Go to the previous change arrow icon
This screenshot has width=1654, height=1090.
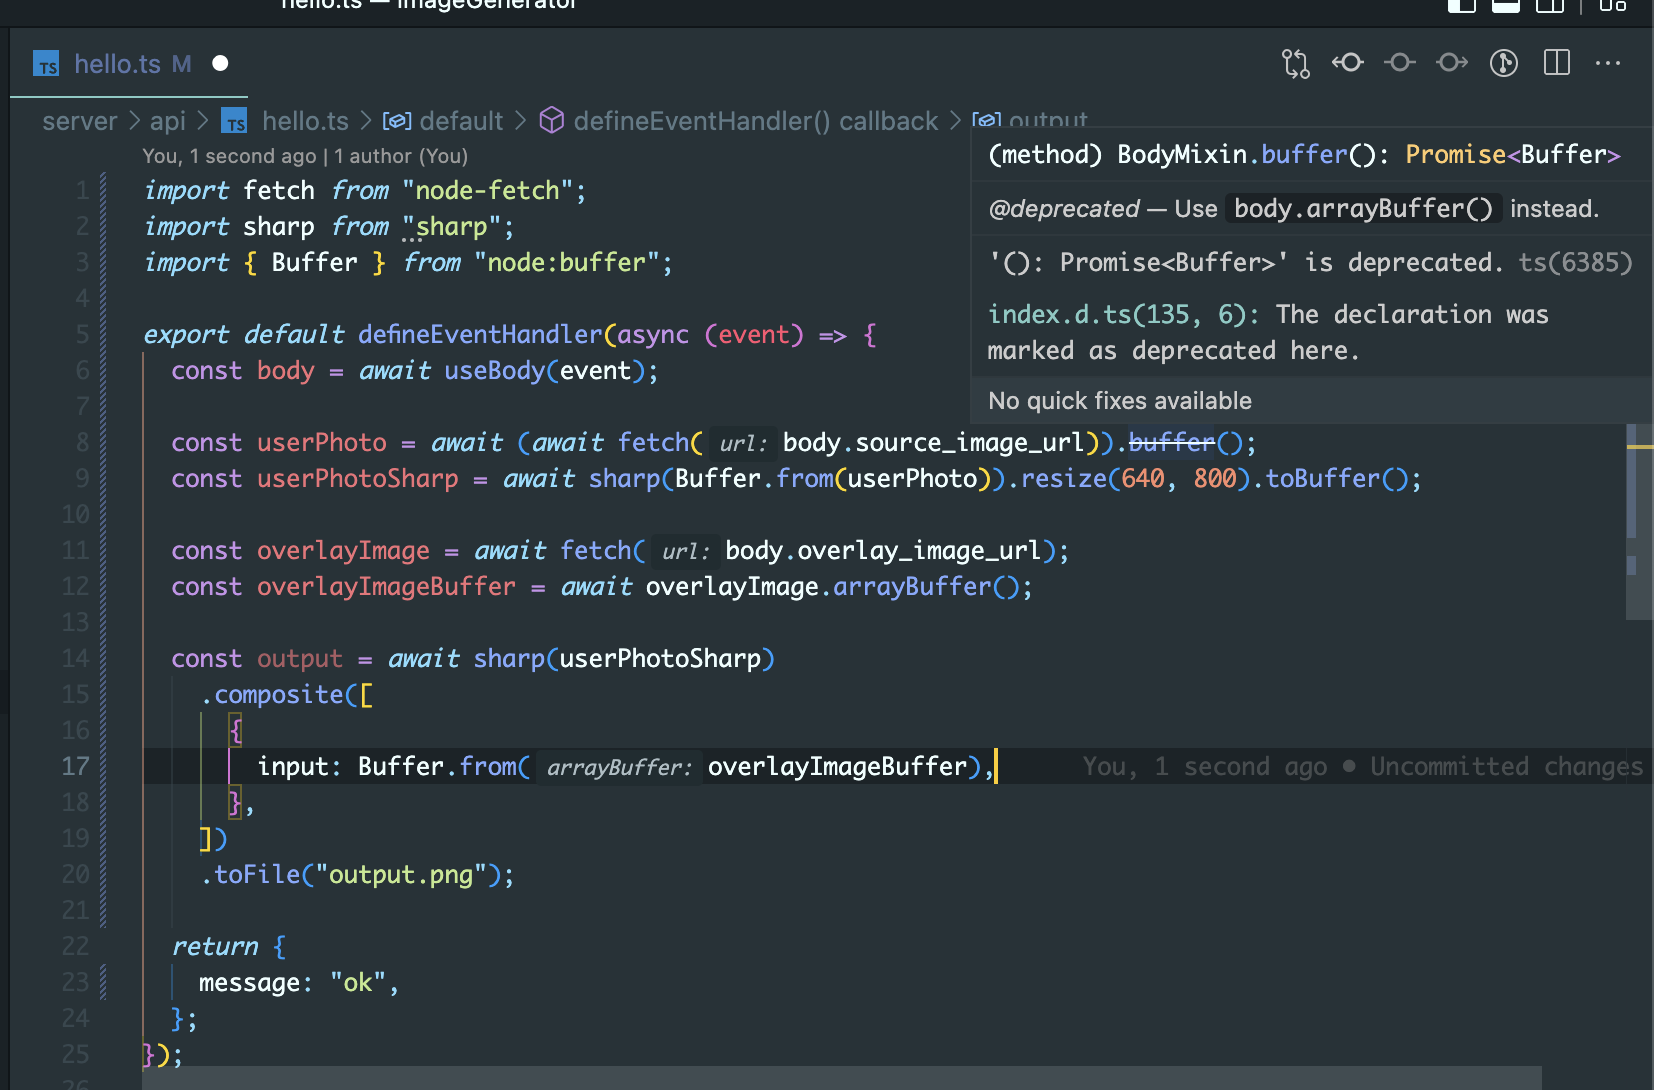(x=1347, y=63)
